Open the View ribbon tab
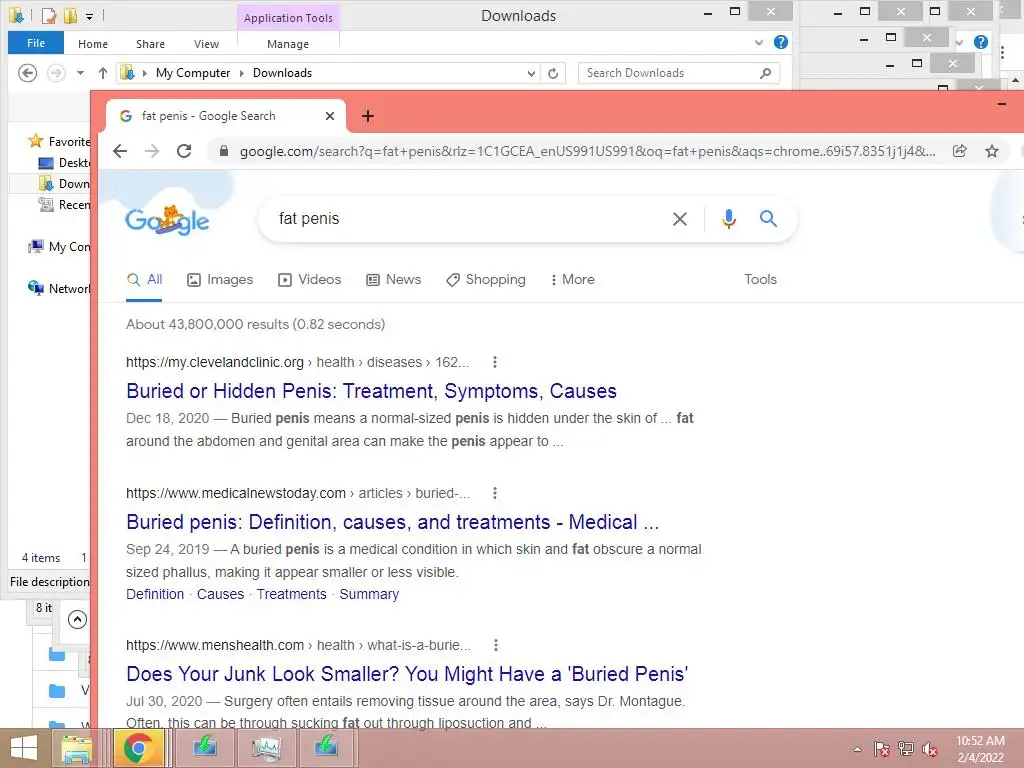The height and width of the screenshot is (768, 1024). pos(206,44)
